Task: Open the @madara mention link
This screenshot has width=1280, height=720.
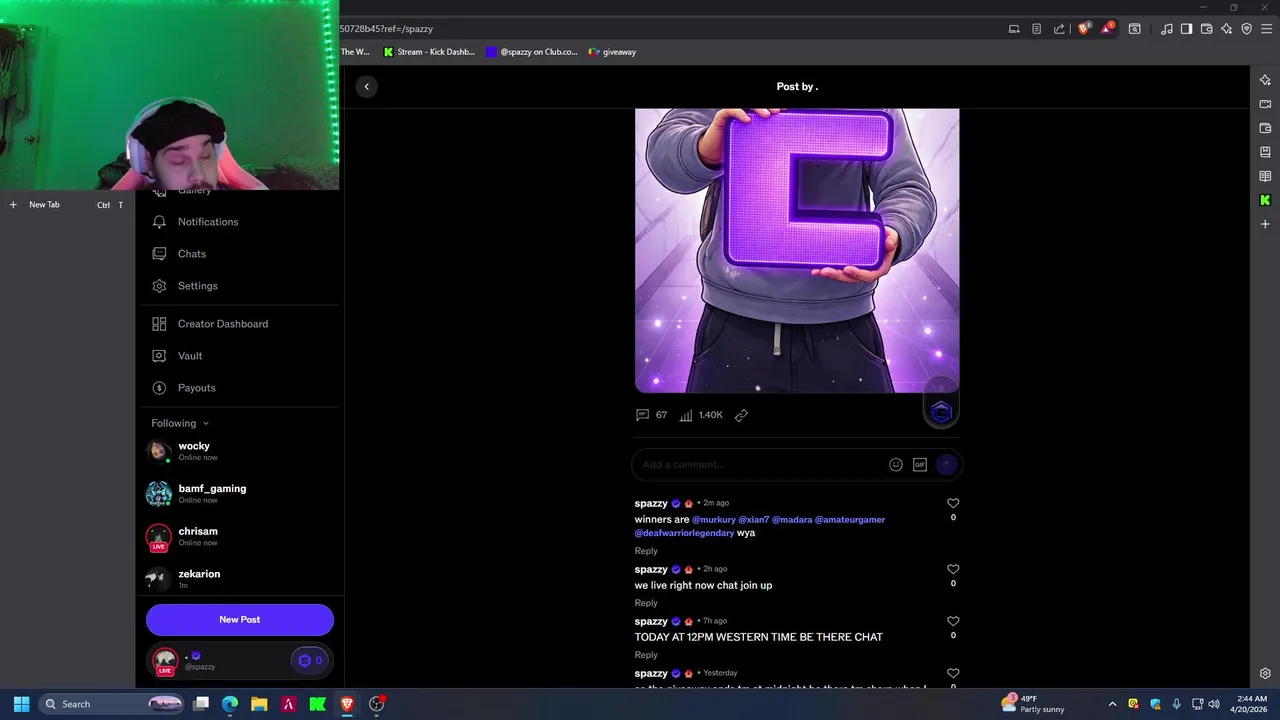Action: click(x=792, y=520)
